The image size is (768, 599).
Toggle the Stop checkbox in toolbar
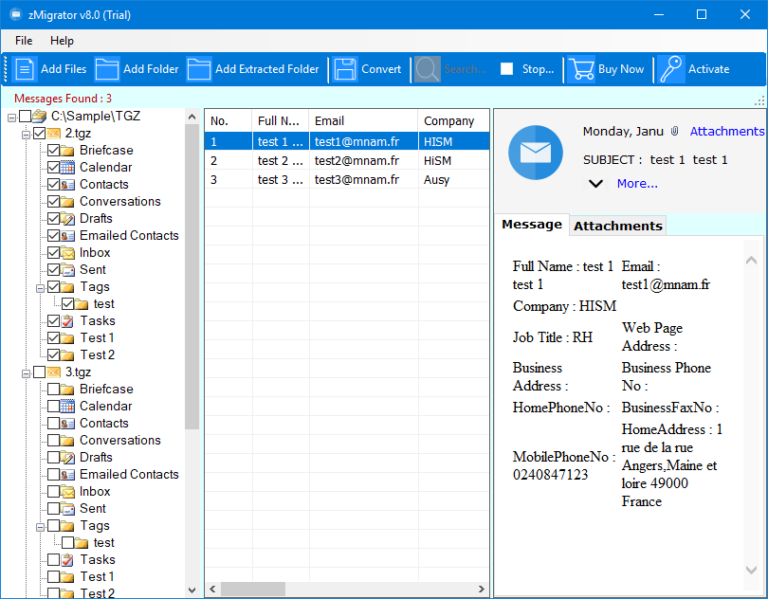tap(507, 69)
